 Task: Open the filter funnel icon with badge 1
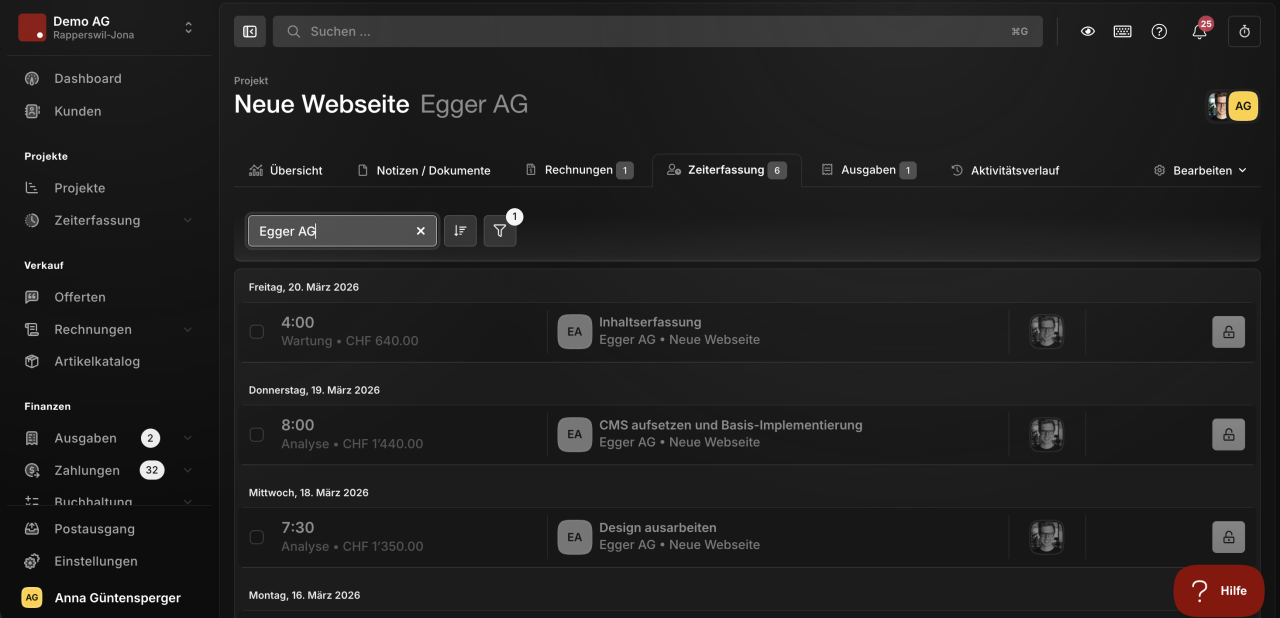[500, 231]
